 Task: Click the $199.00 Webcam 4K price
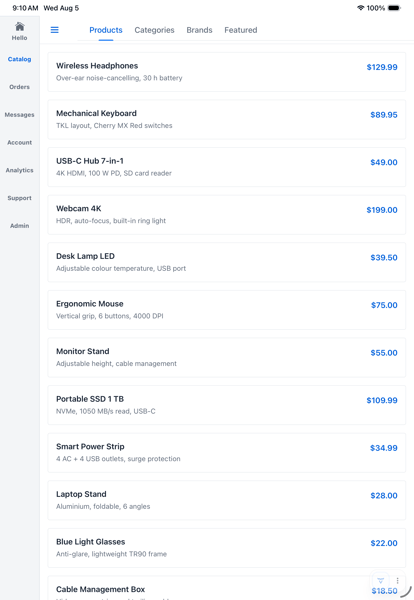coord(382,210)
